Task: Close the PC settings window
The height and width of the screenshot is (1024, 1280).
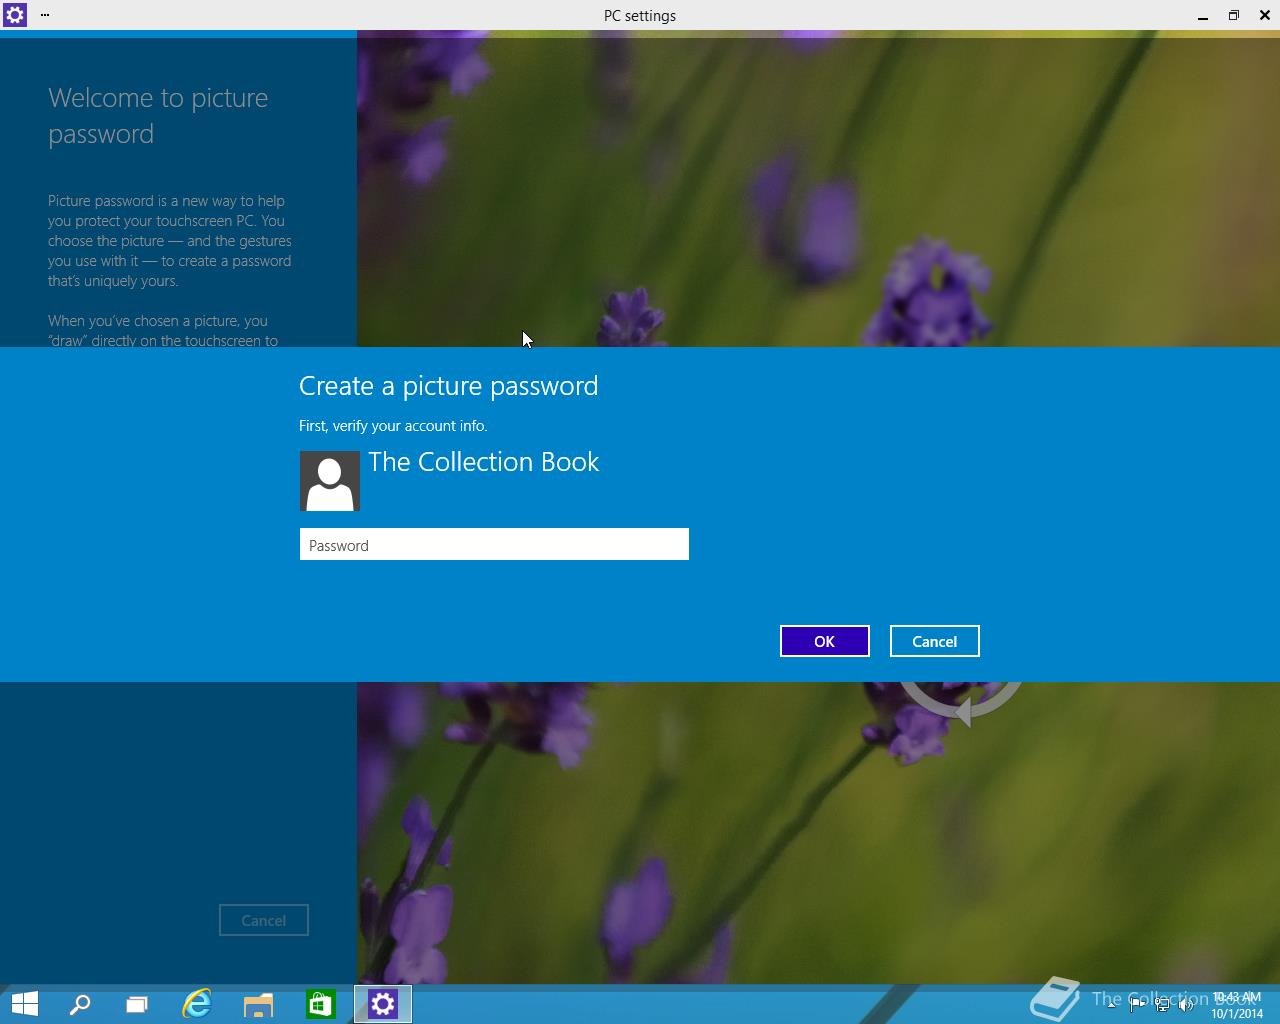Action: (1265, 15)
